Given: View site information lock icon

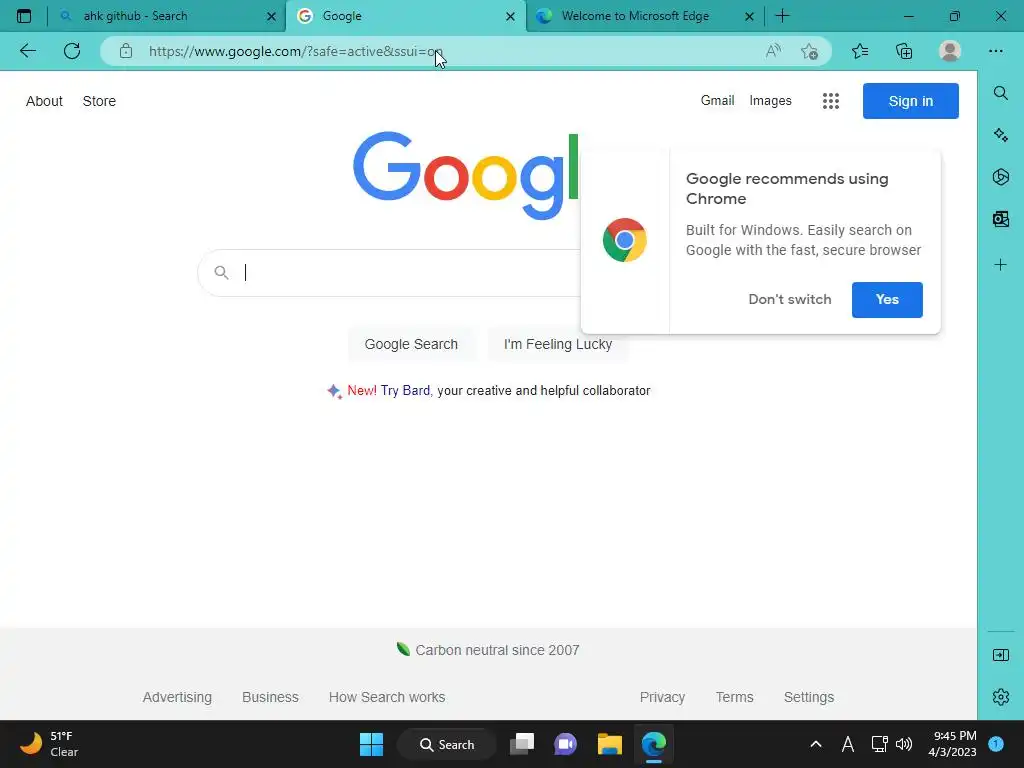Looking at the screenshot, I should point(126,51).
